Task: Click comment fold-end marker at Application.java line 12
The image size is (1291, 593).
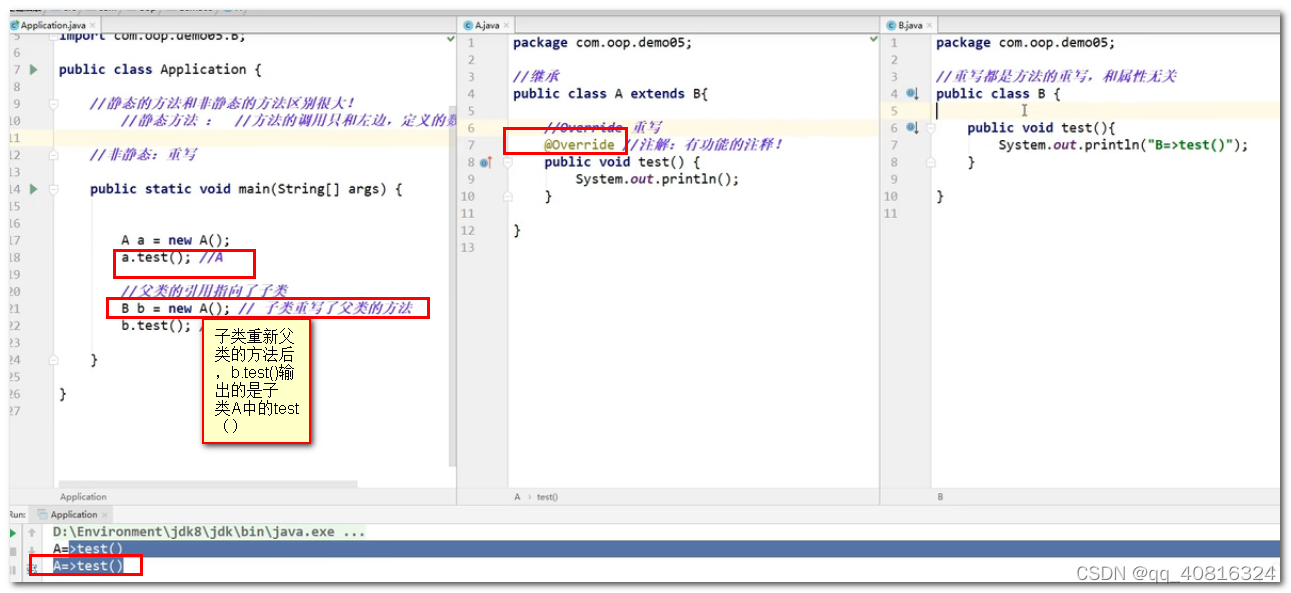Action: coord(54,155)
